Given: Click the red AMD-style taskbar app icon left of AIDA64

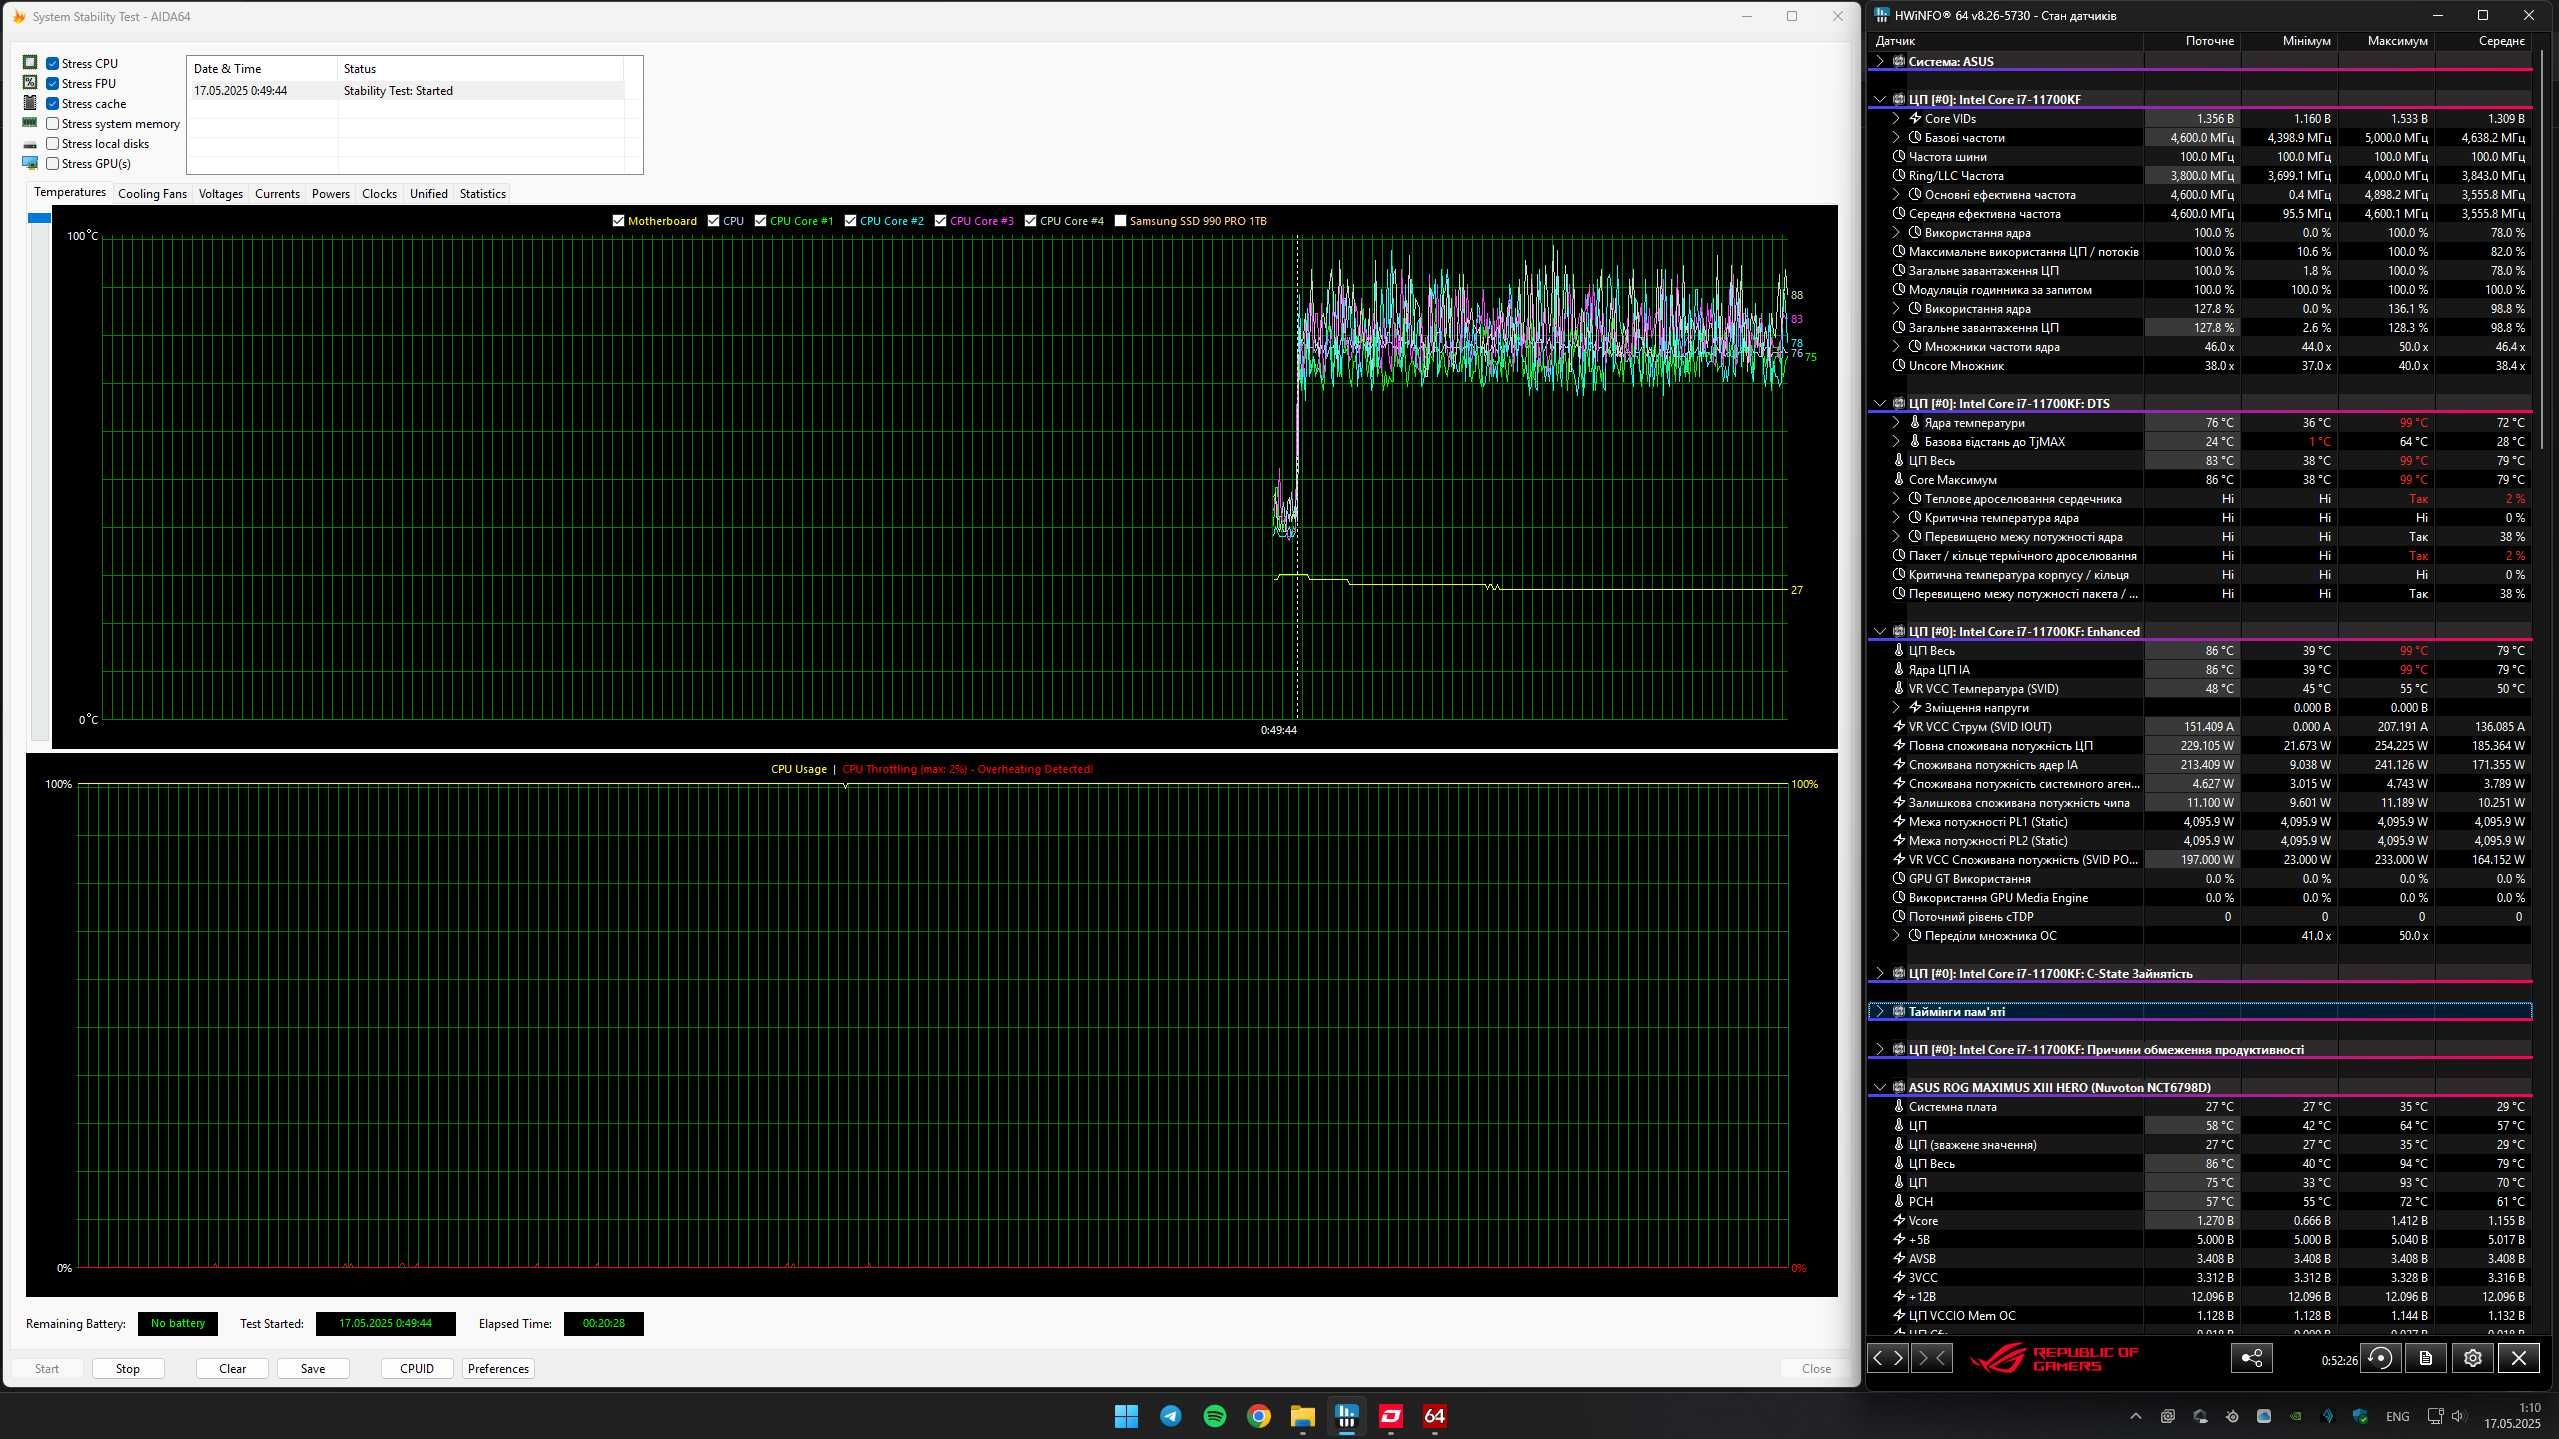Looking at the screenshot, I should 1390,1416.
